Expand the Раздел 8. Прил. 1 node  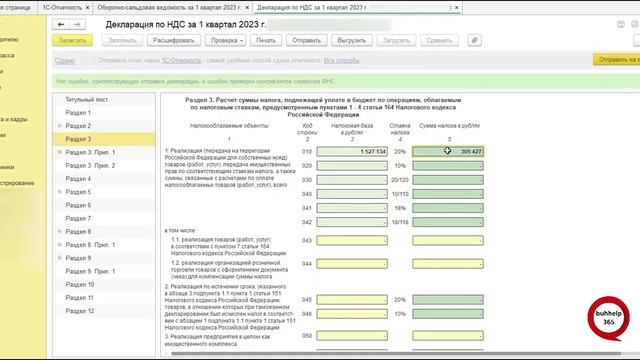click(x=60, y=245)
